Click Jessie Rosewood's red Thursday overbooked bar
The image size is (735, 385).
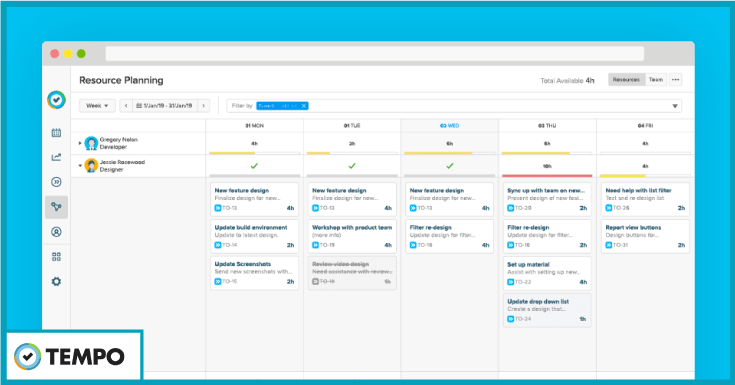tap(547, 175)
